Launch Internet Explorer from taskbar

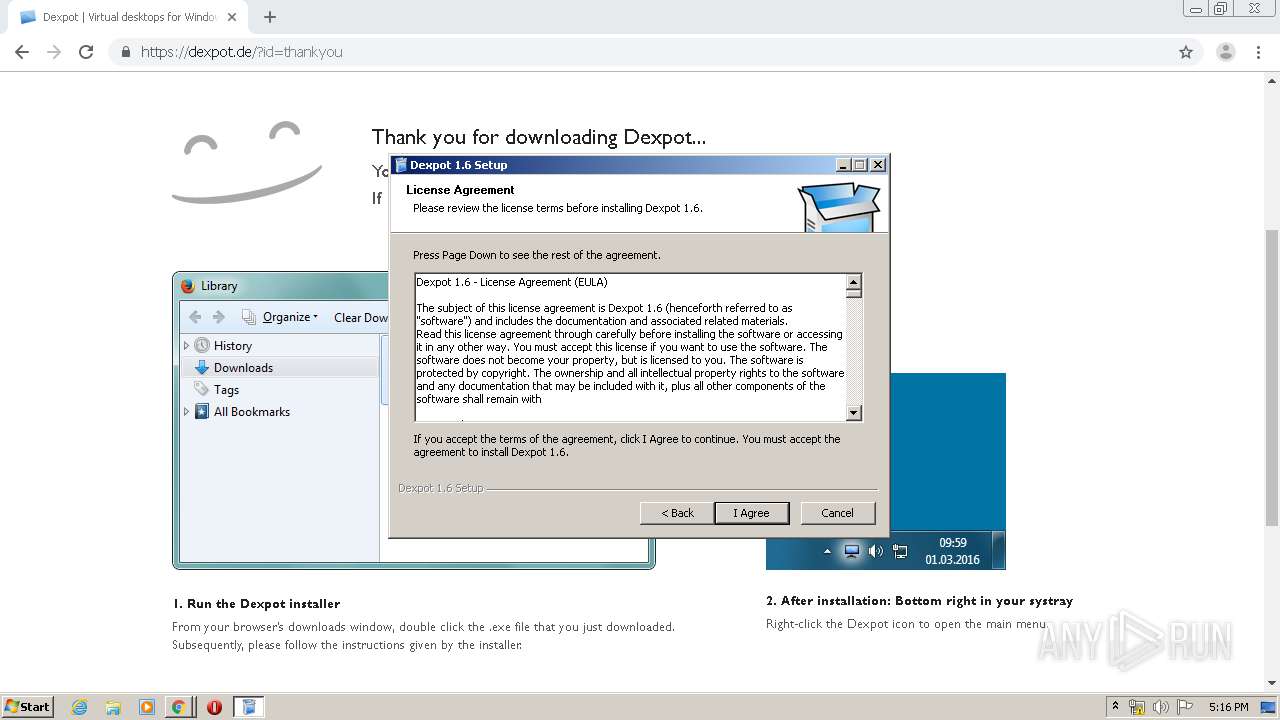(x=80, y=707)
